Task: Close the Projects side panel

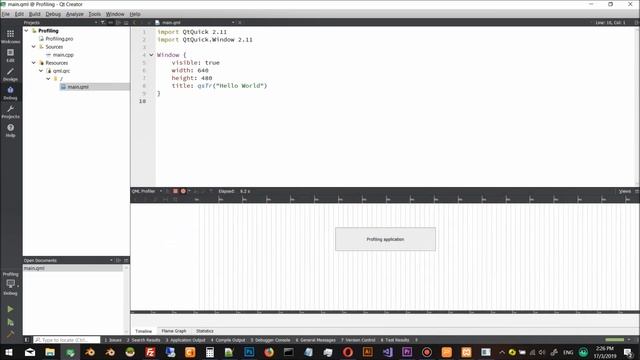Action: pos(126,22)
